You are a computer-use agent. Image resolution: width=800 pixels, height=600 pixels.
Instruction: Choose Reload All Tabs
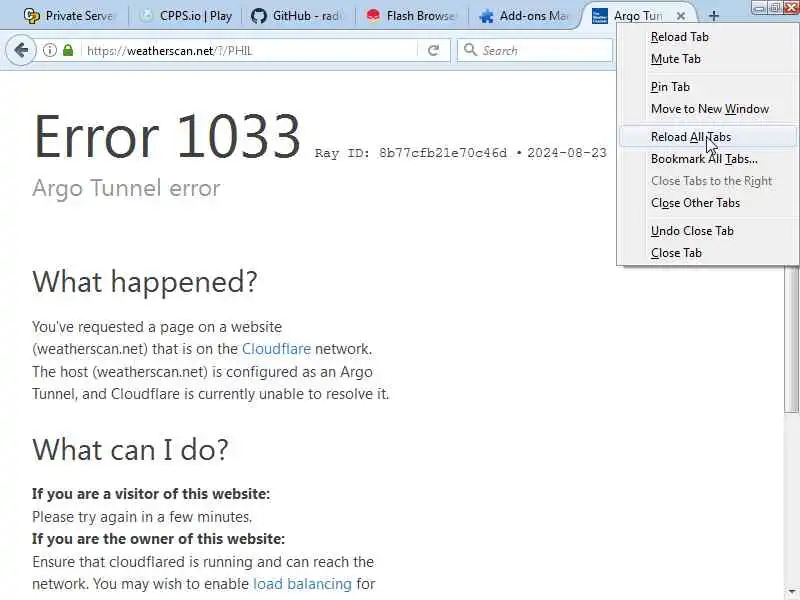pyautogui.click(x=707, y=137)
